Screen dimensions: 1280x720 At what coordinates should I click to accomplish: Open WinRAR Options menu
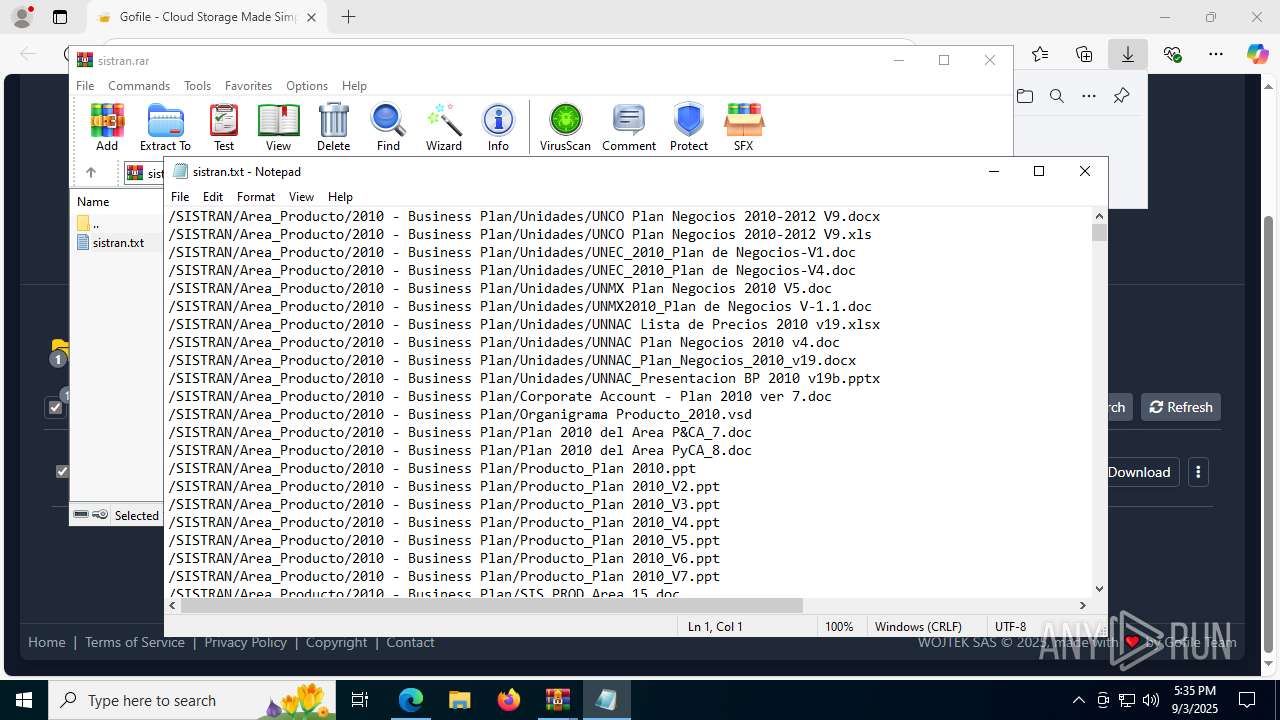coord(307,86)
